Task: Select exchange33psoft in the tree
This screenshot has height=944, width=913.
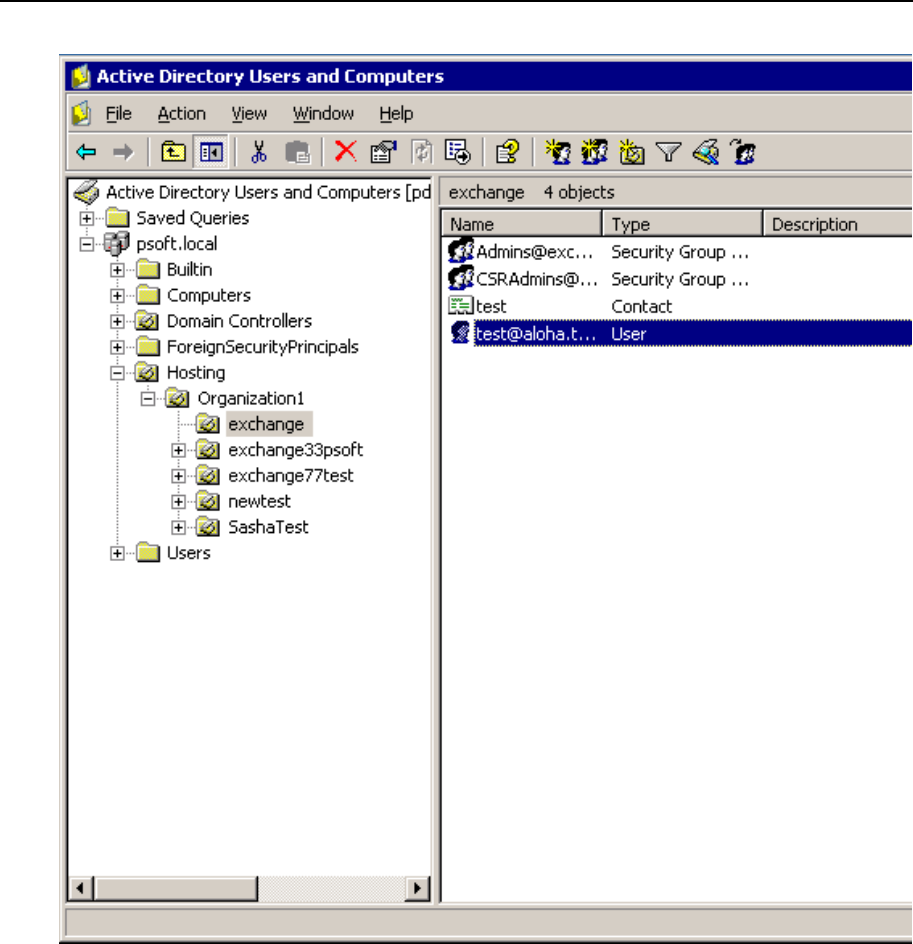Action: (296, 450)
